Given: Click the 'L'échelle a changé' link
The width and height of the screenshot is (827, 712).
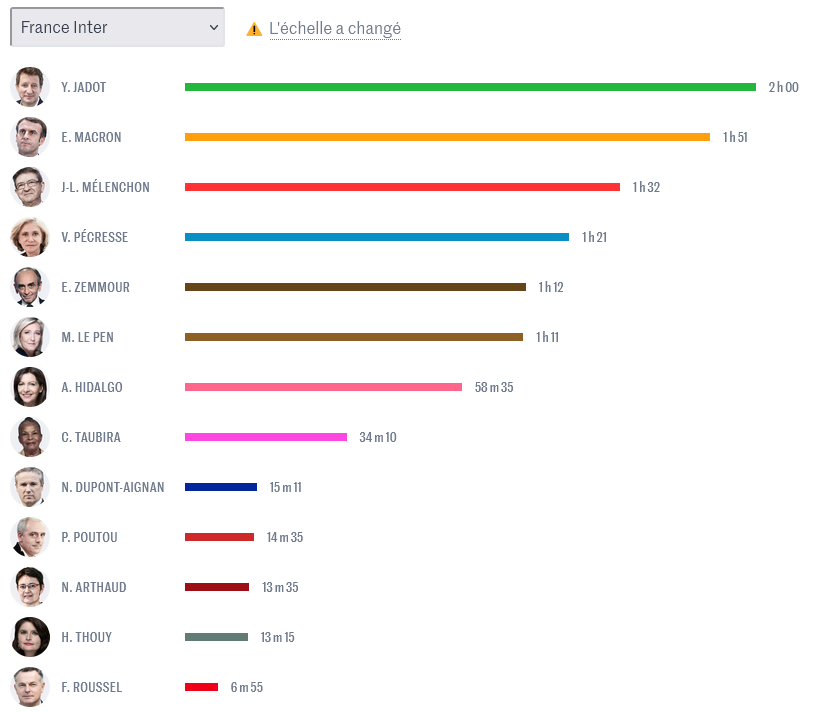Looking at the screenshot, I should point(334,29).
